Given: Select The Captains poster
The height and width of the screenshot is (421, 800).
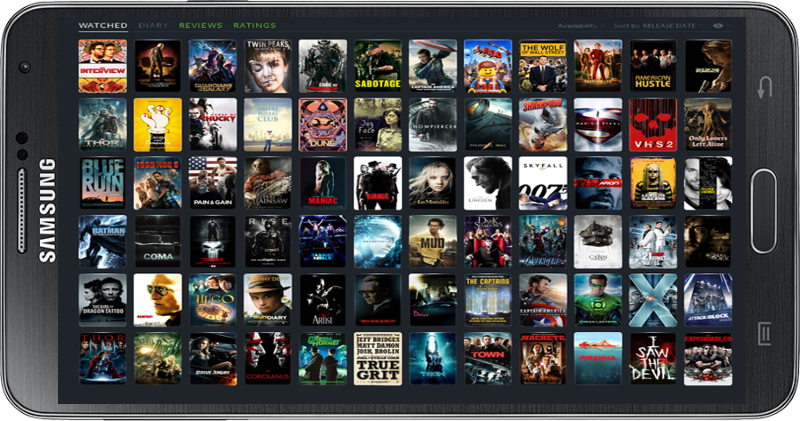Looking at the screenshot, I should pyautogui.click(x=488, y=300).
